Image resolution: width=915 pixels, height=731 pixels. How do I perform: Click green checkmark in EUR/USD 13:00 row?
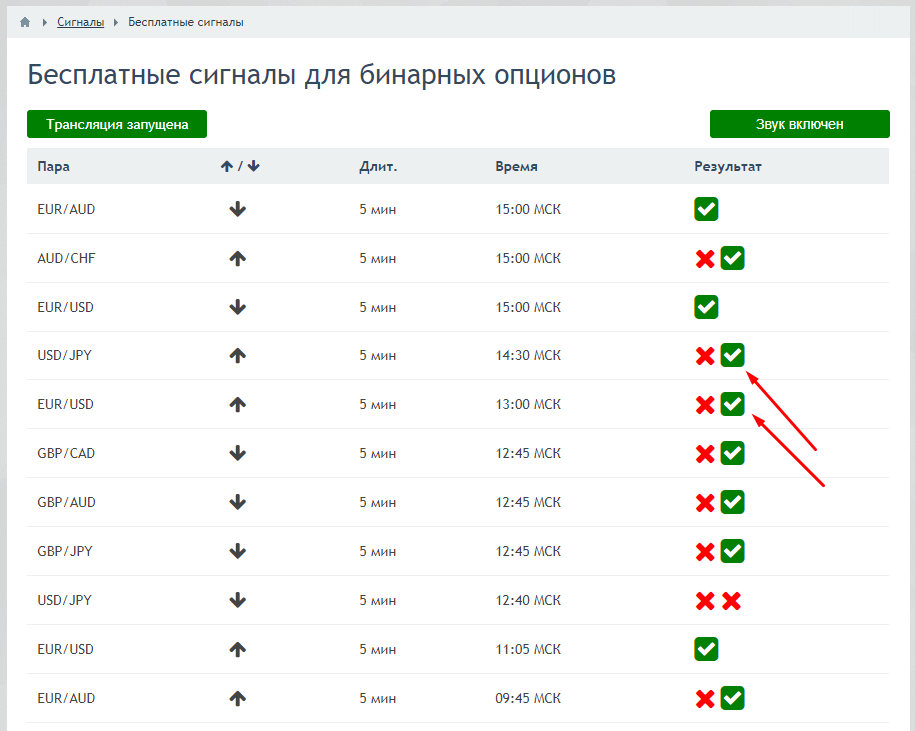pos(732,404)
